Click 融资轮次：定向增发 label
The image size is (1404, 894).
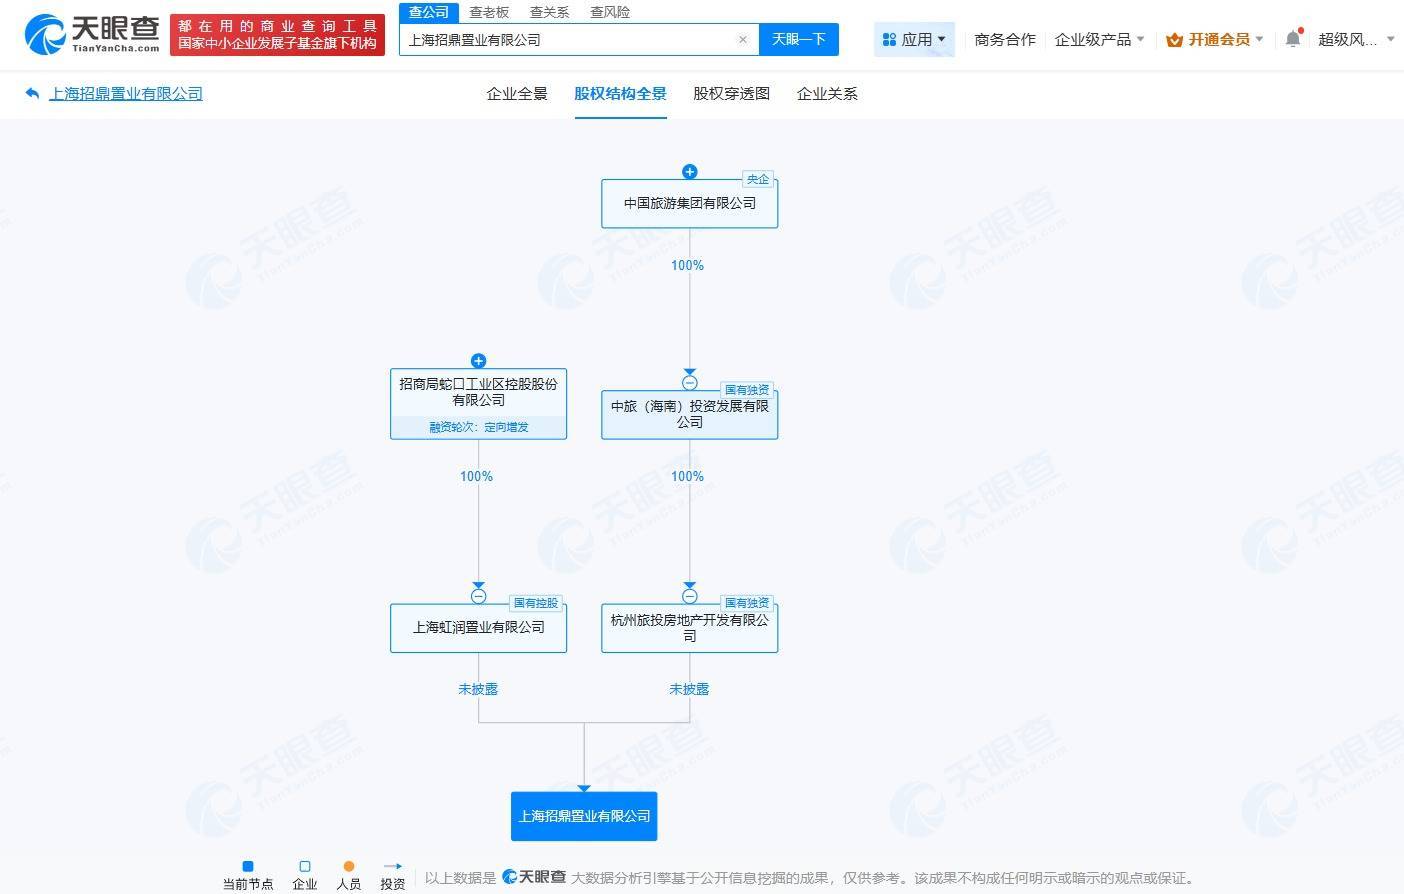click(478, 427)
